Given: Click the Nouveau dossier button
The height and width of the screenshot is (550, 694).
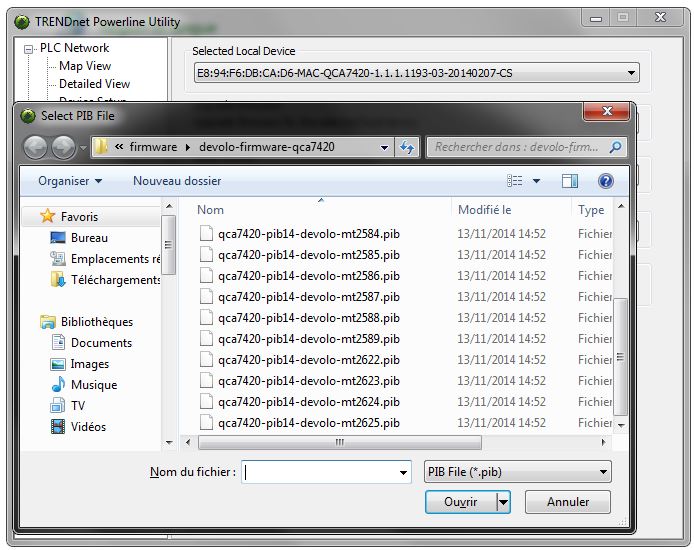Looking at the screenshot, I should [x=177, y=181].
